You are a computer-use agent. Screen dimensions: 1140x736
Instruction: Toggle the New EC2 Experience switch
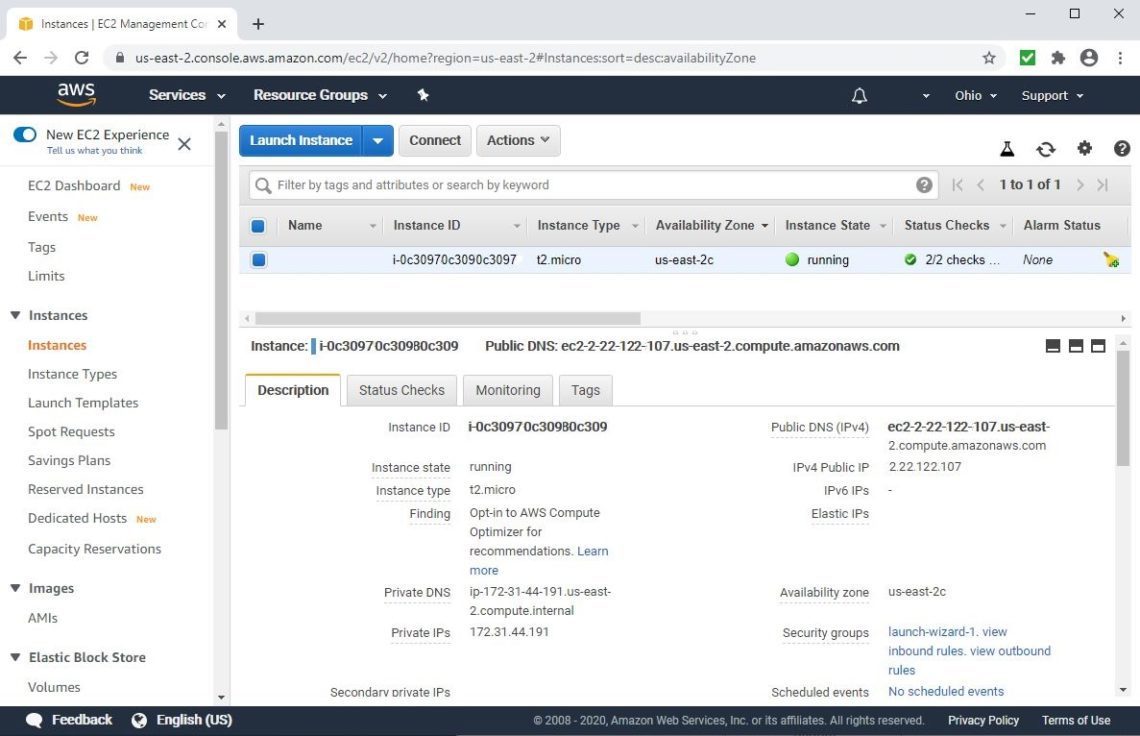25,135
